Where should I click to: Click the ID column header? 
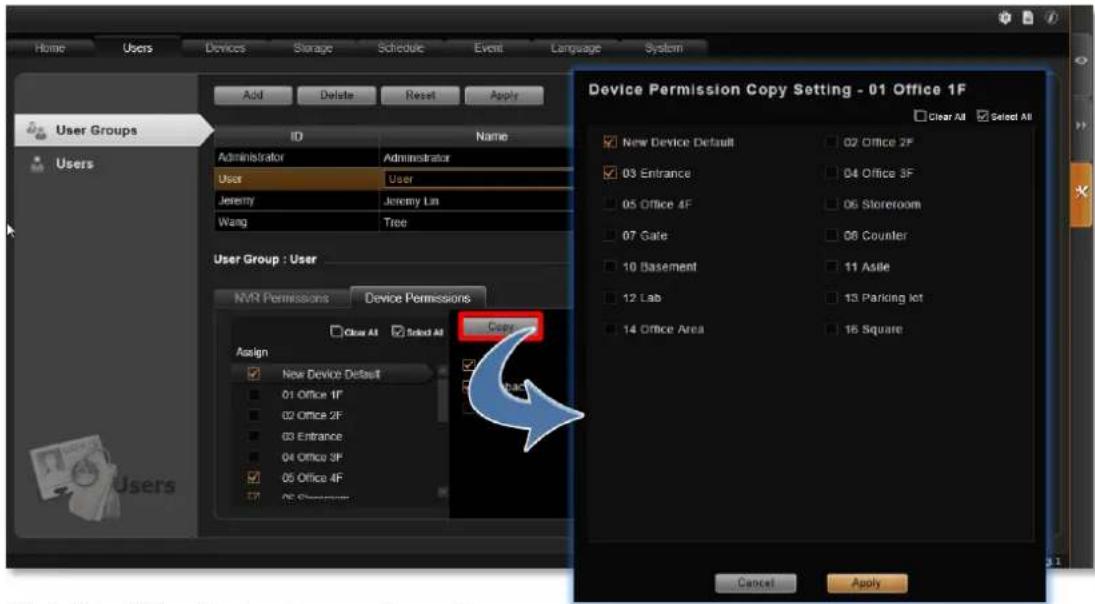click(297, 136)
